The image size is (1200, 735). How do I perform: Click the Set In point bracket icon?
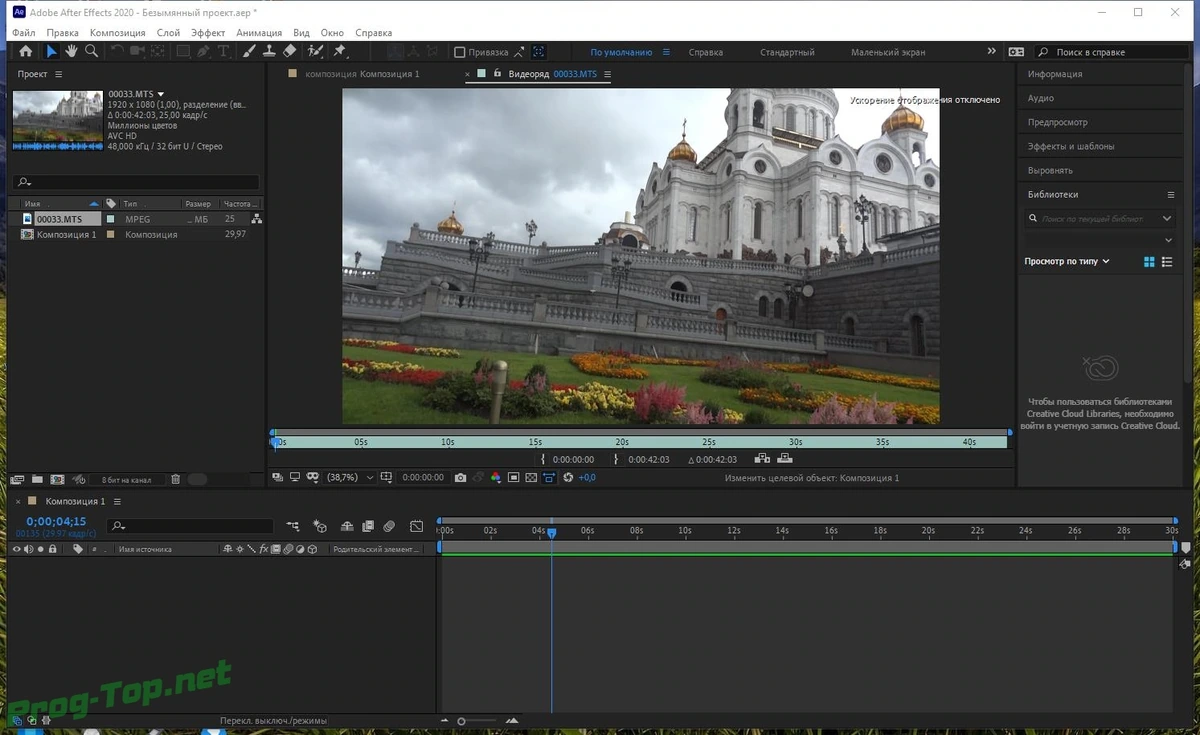543,460
